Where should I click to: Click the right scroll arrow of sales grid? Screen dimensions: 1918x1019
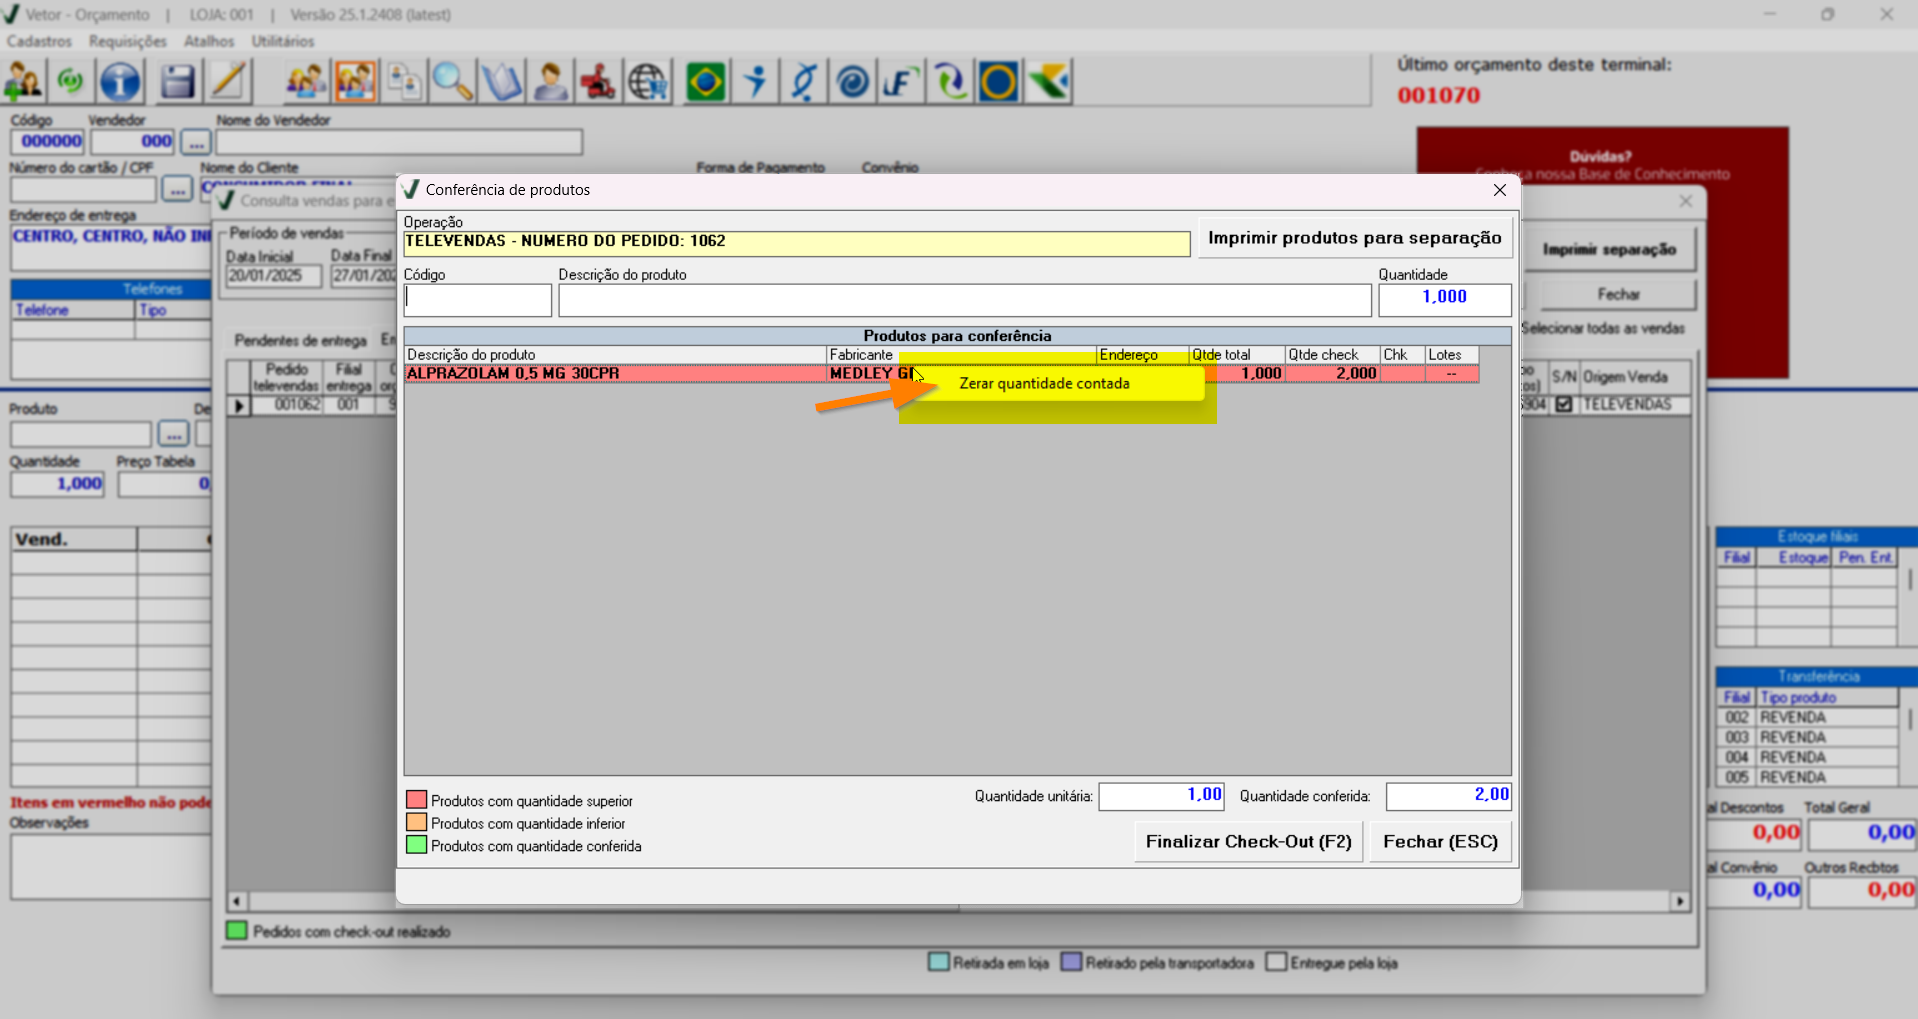(1680, 901)
